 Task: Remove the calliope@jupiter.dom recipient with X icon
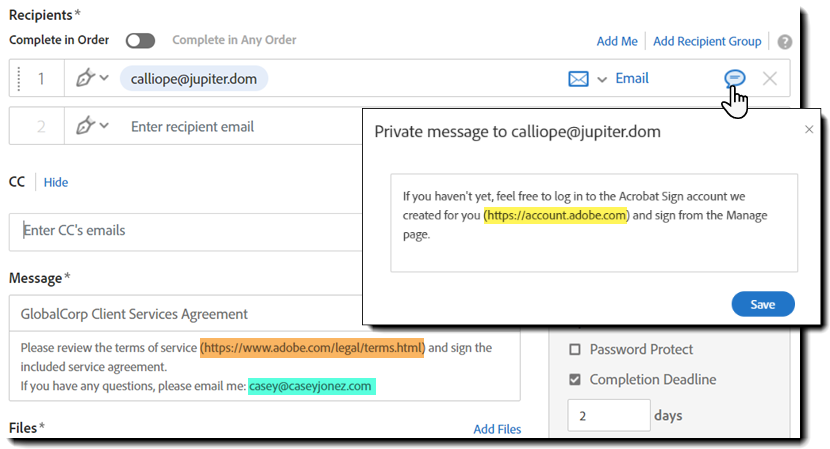pos(769,78)
